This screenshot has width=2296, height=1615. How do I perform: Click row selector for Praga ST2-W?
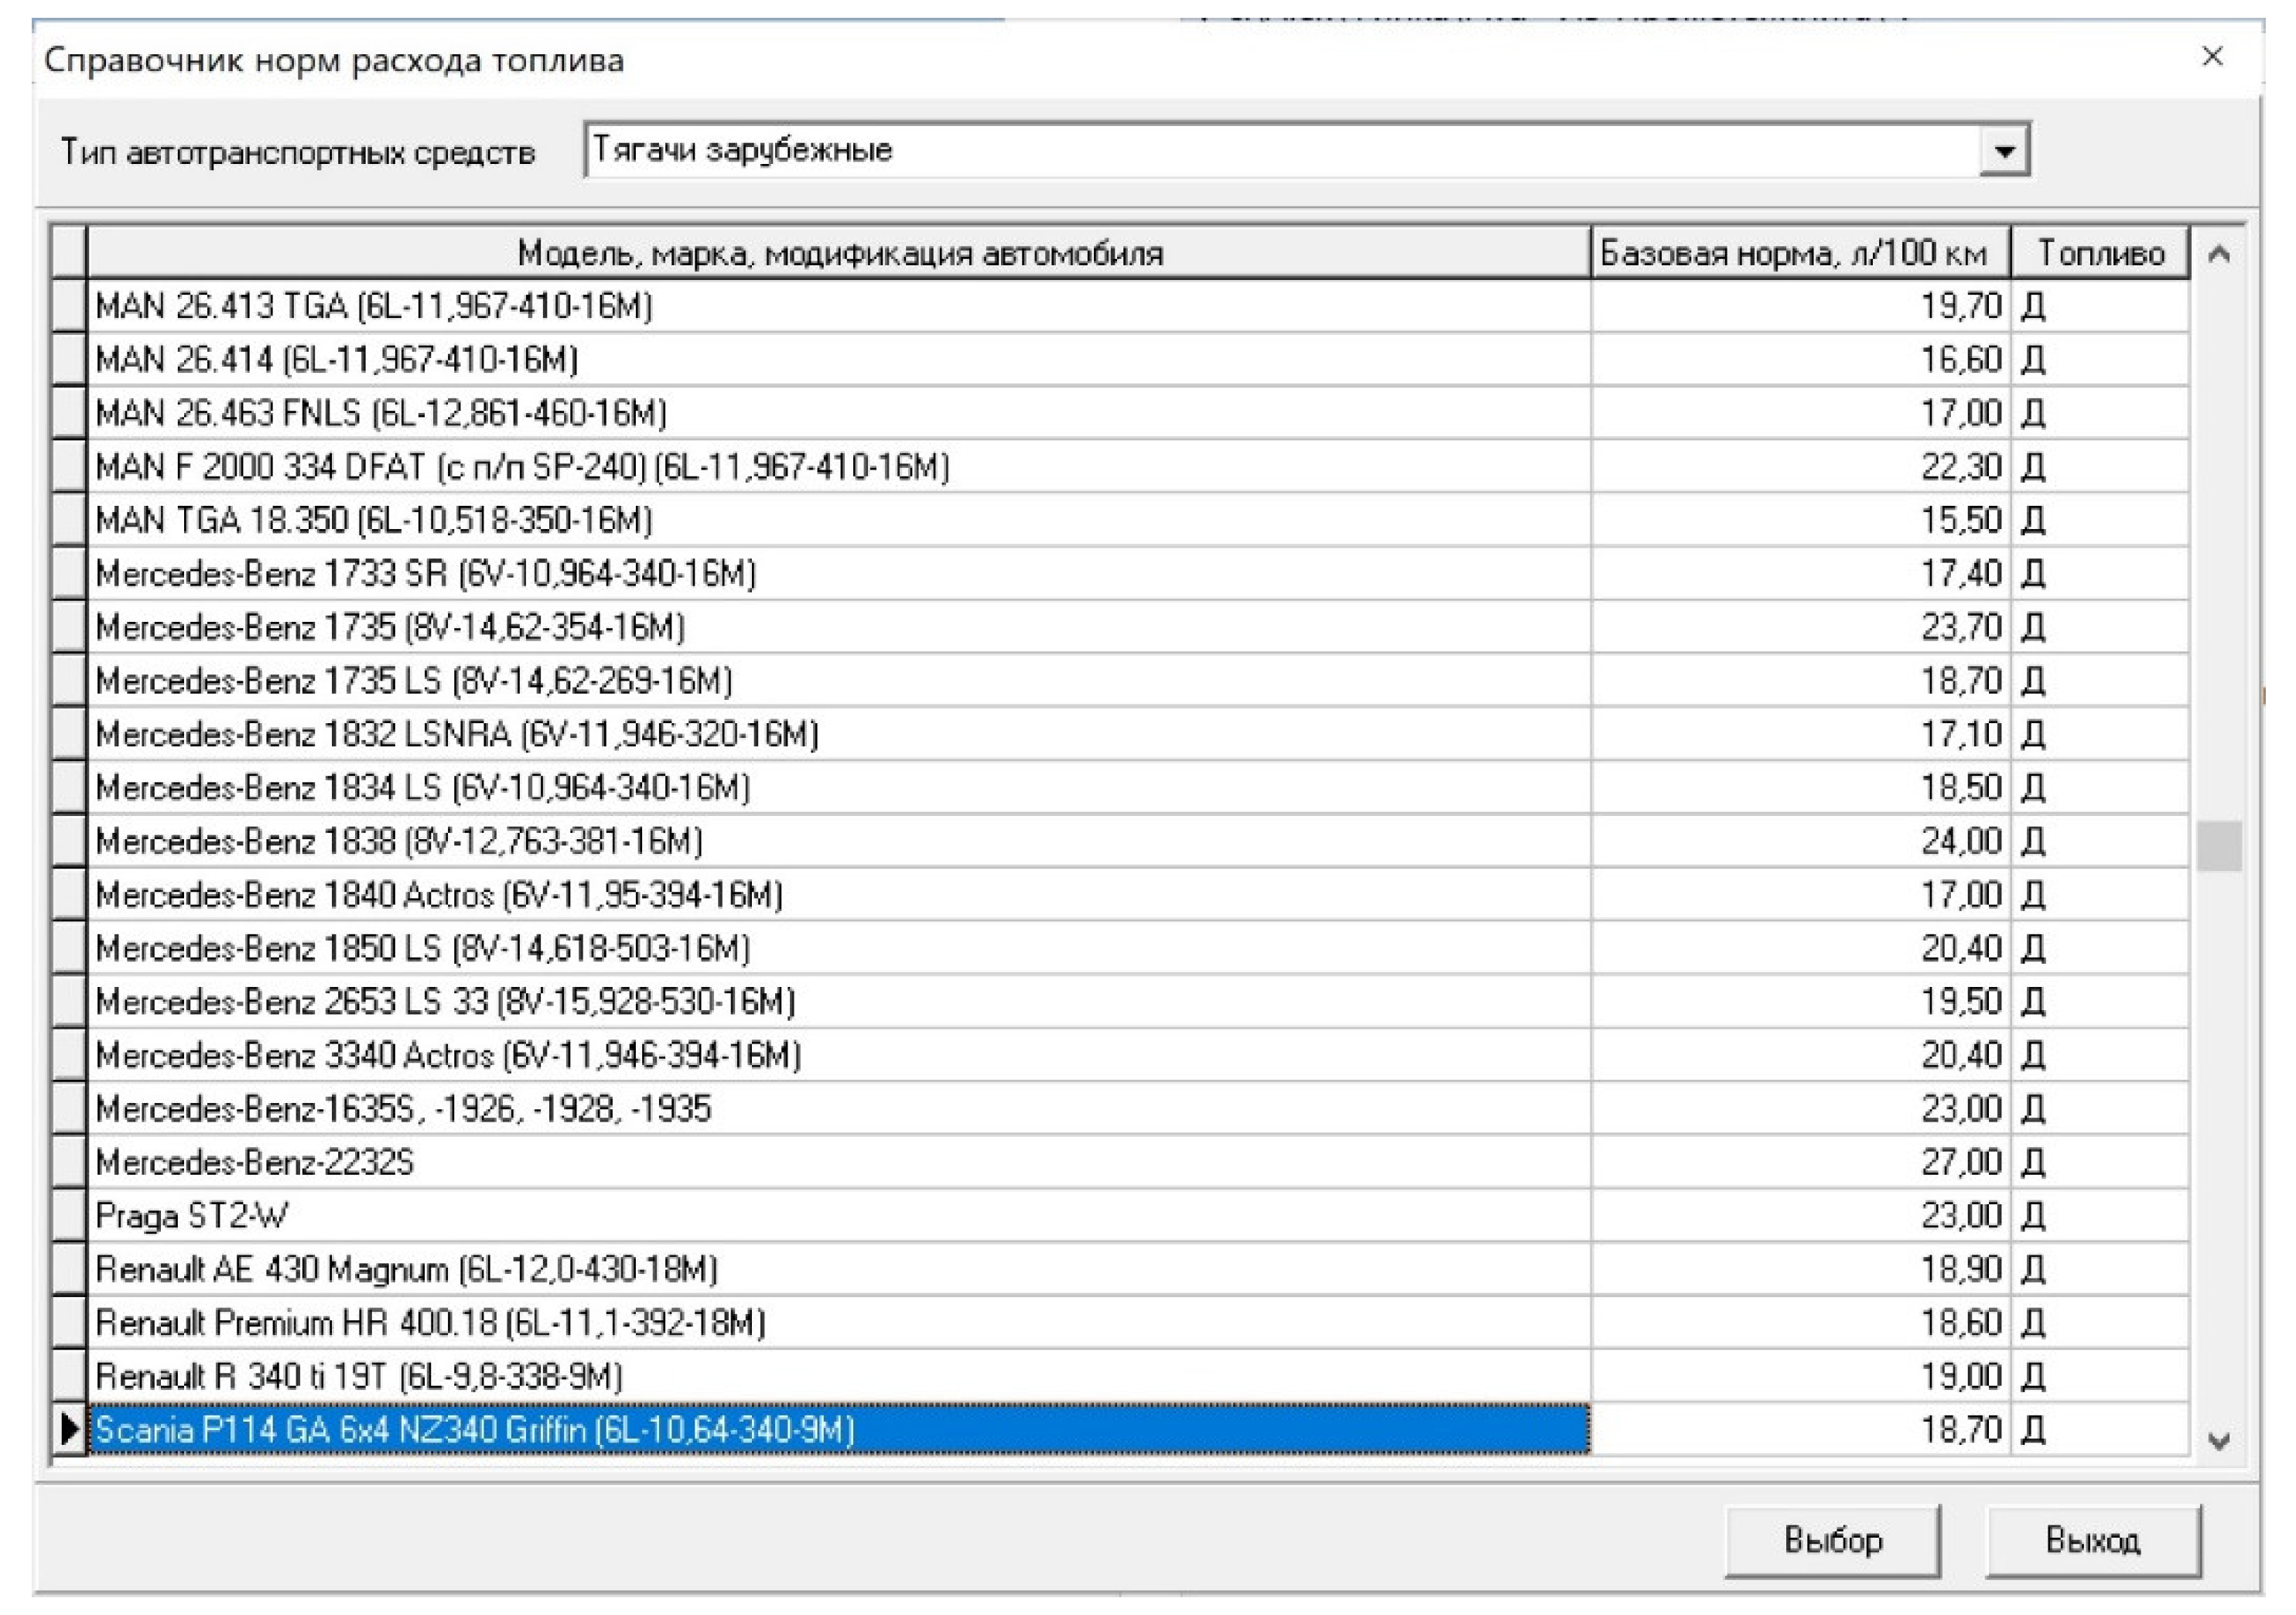pyautogui.click(x=69, y=1215)
